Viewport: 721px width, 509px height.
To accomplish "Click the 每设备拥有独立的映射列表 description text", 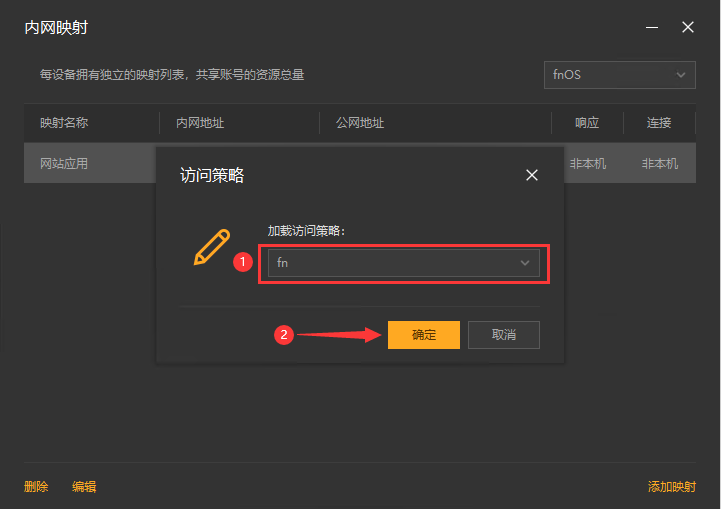I will 172,74.
